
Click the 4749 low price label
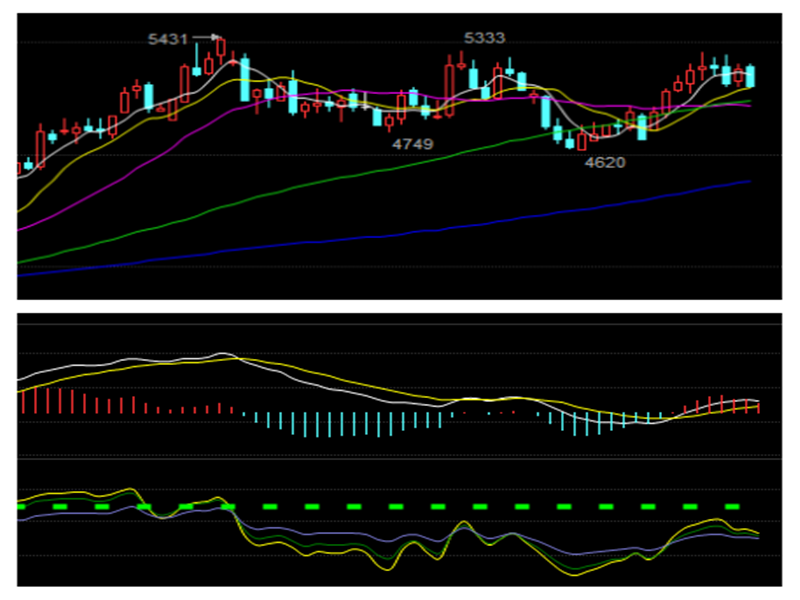click(x=412, y=144)
